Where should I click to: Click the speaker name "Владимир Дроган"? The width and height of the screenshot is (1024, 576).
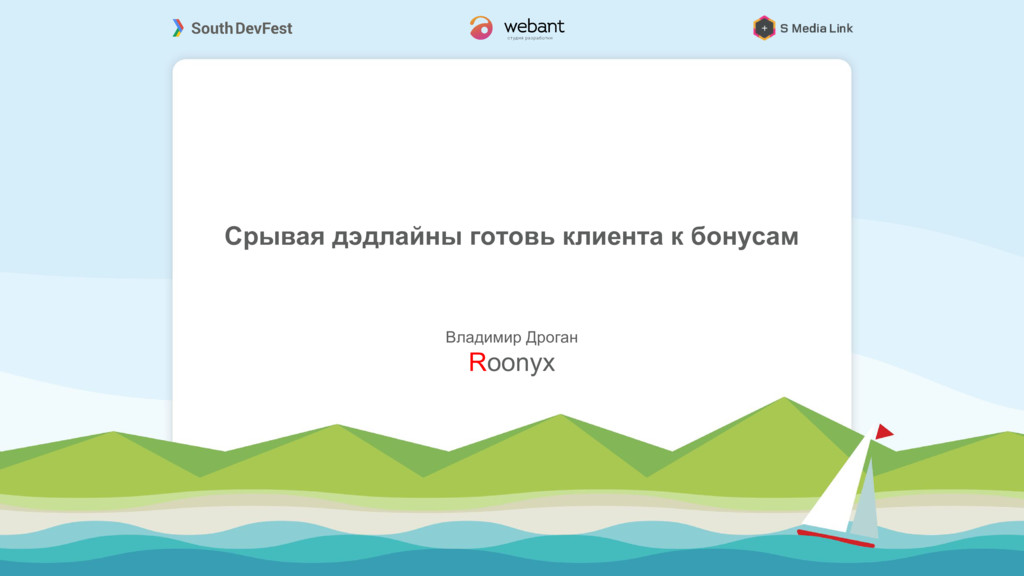(511, 337)
